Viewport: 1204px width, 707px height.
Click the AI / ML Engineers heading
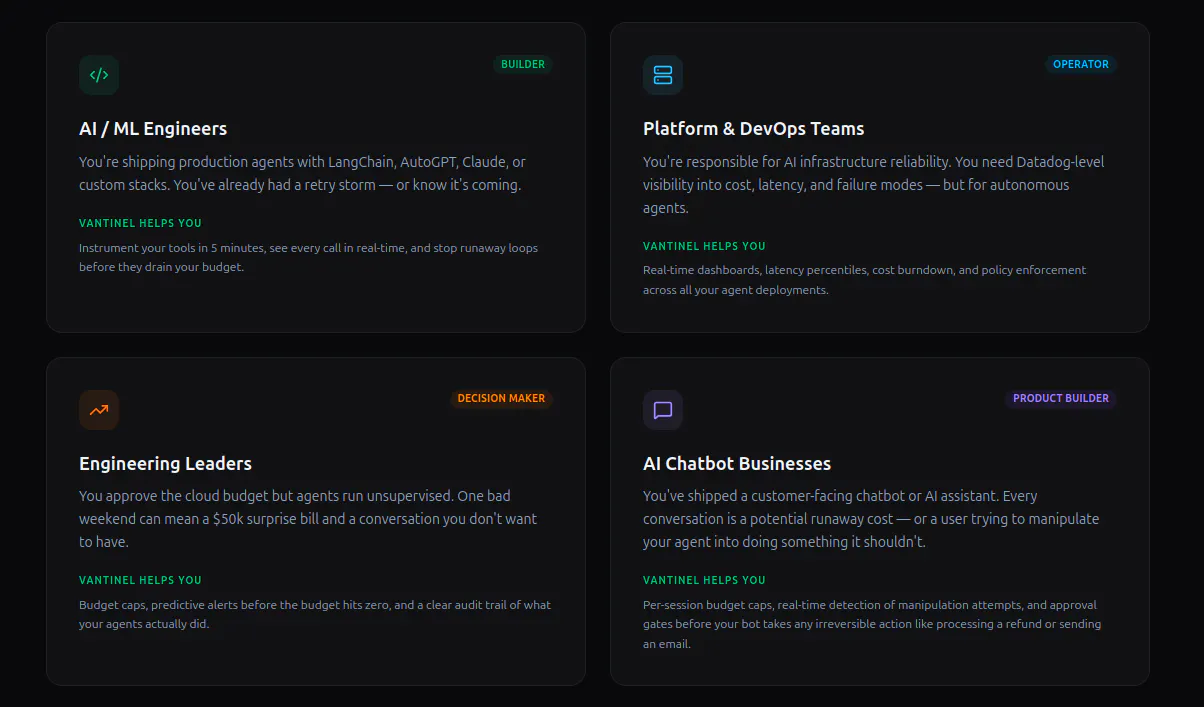[x=153, y=129]
